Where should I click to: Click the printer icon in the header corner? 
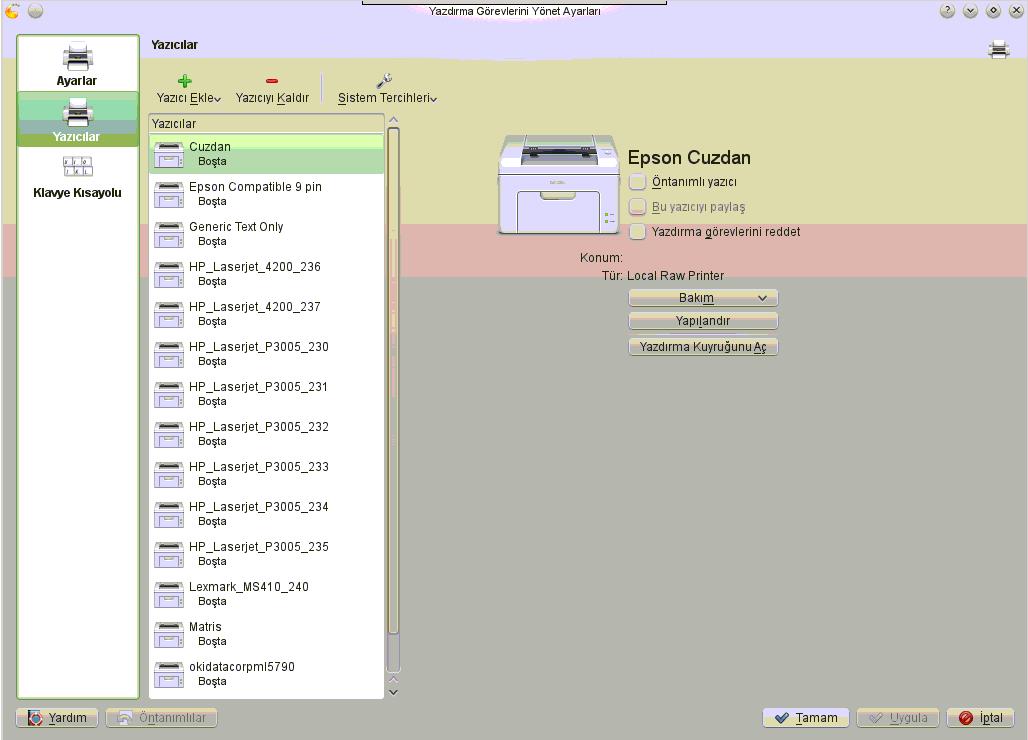coord(998,49)
